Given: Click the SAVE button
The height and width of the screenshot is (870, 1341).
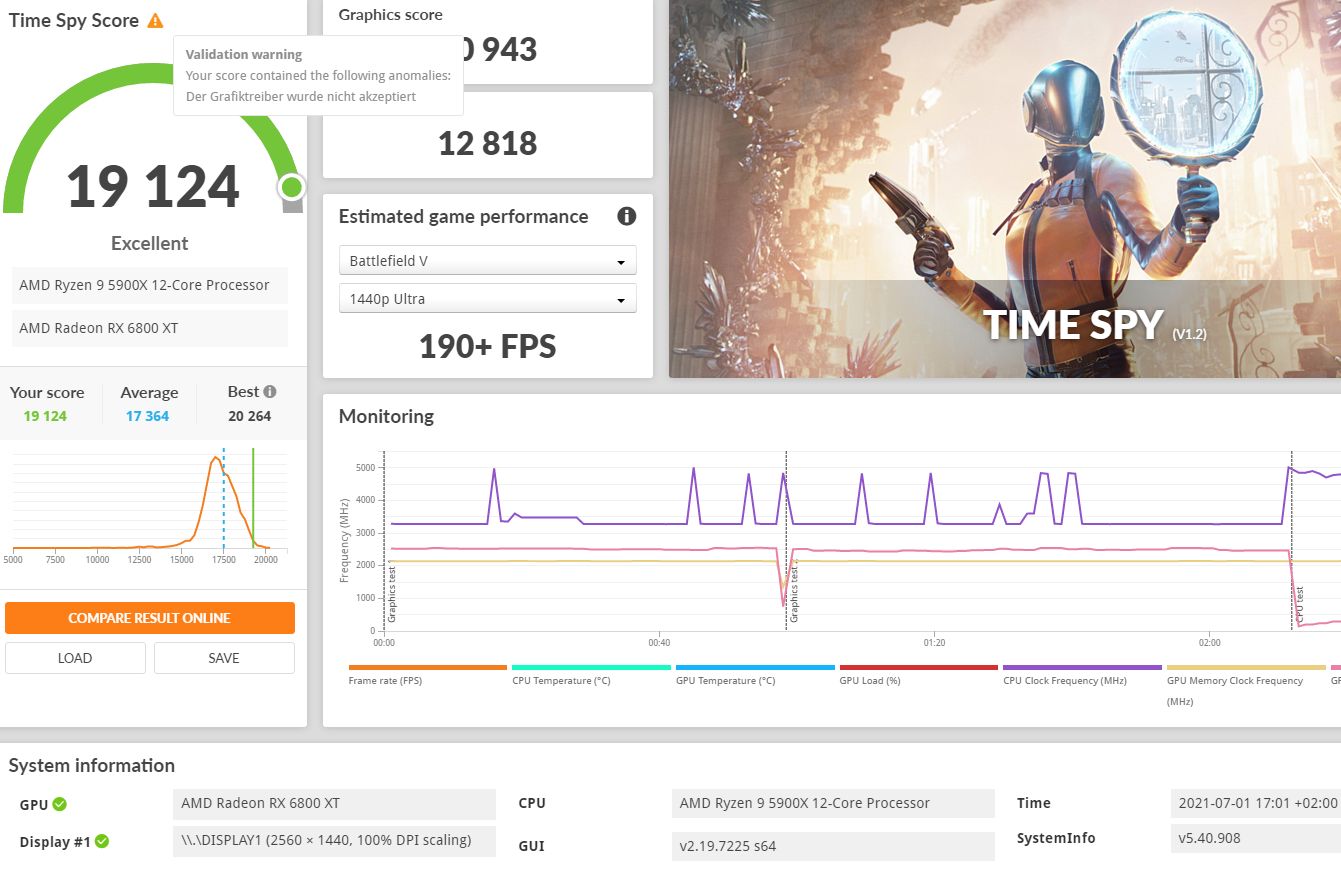Looking at the screenshot, I should click(224, 658).
